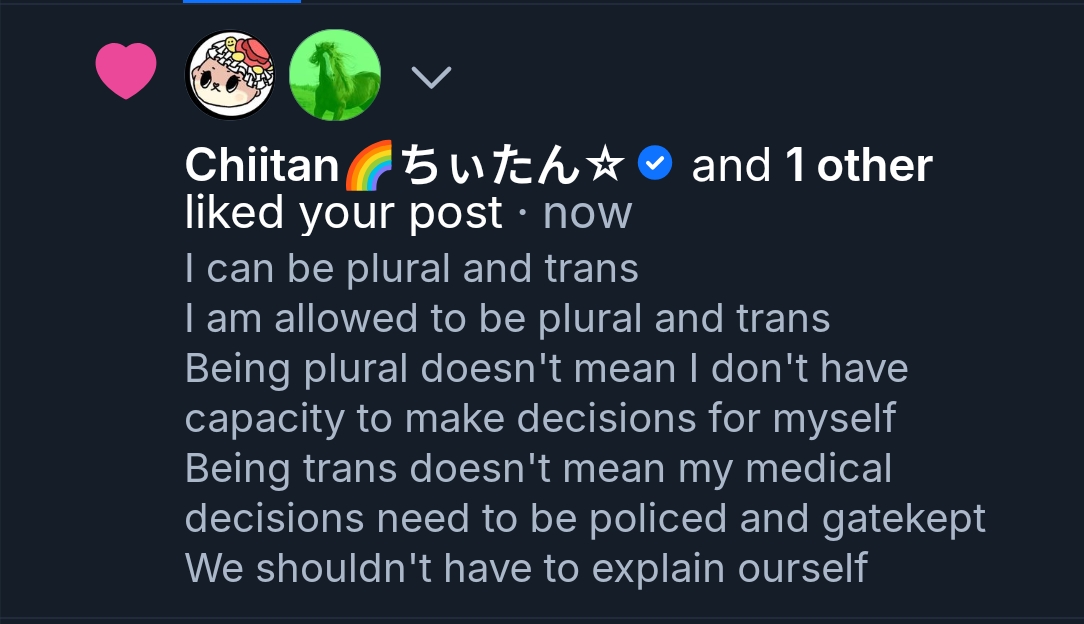
Task: Open Chiitan's cartoon mascot avatar
Action: point(231,75)
